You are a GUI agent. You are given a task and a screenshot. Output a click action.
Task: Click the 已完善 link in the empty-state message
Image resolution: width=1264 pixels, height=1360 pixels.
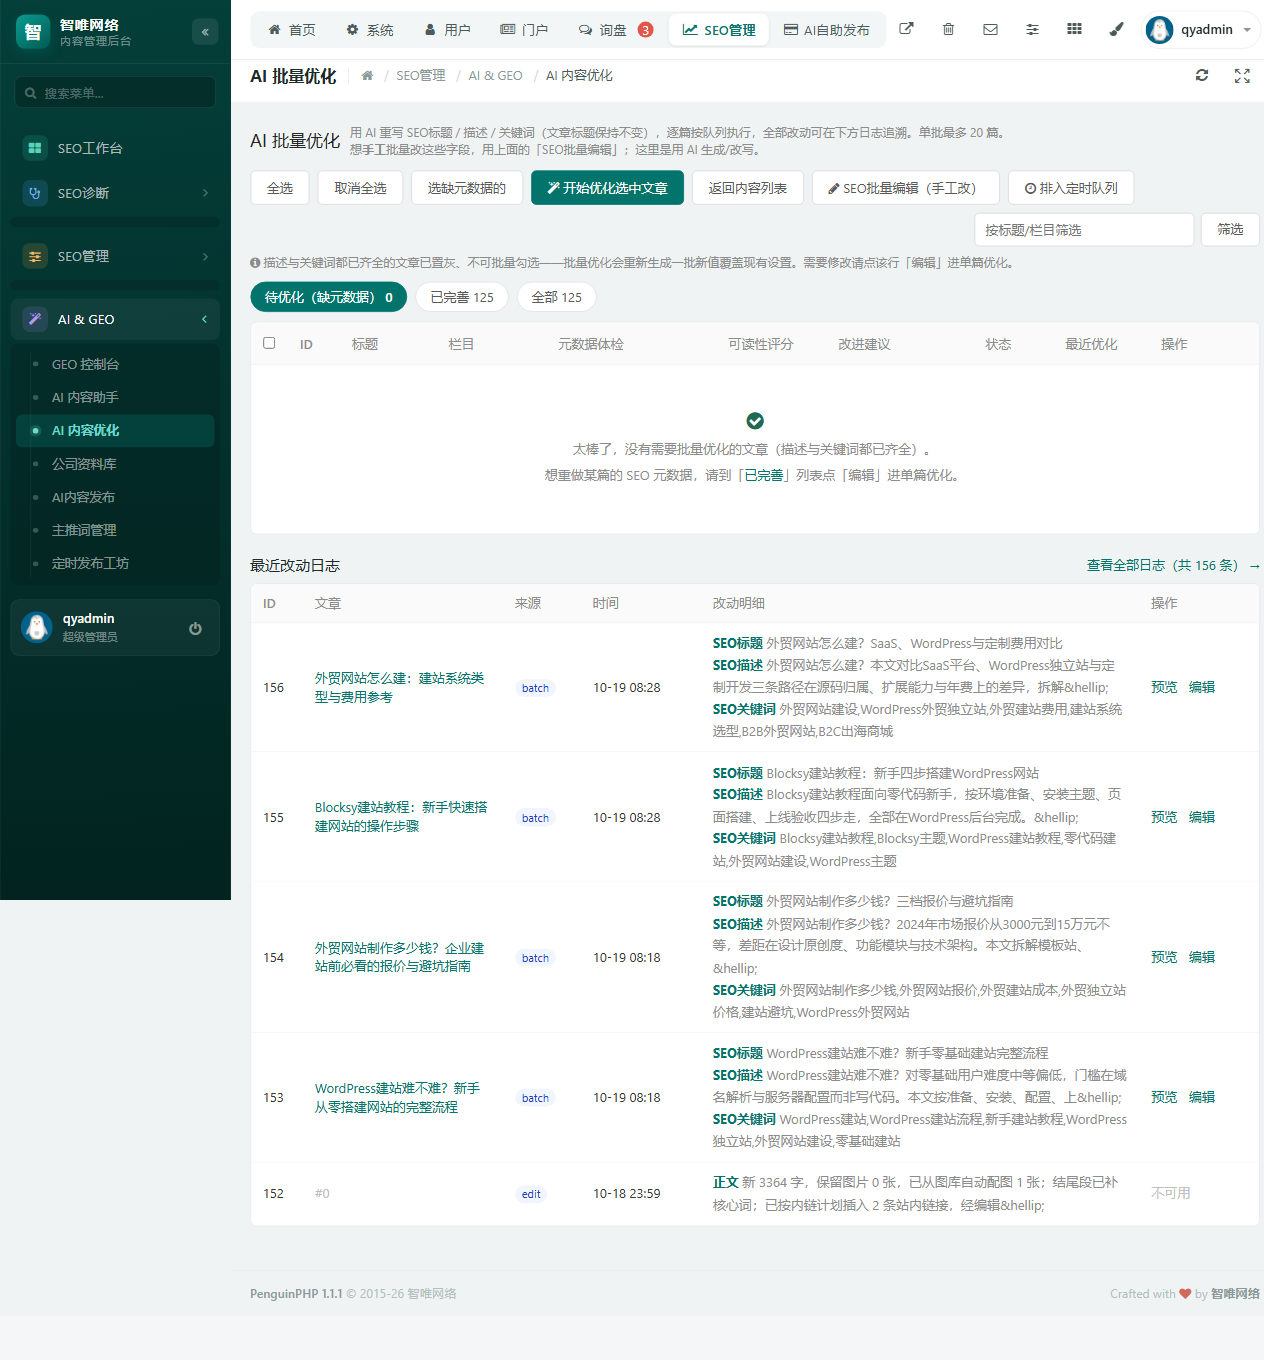(764, 476)
